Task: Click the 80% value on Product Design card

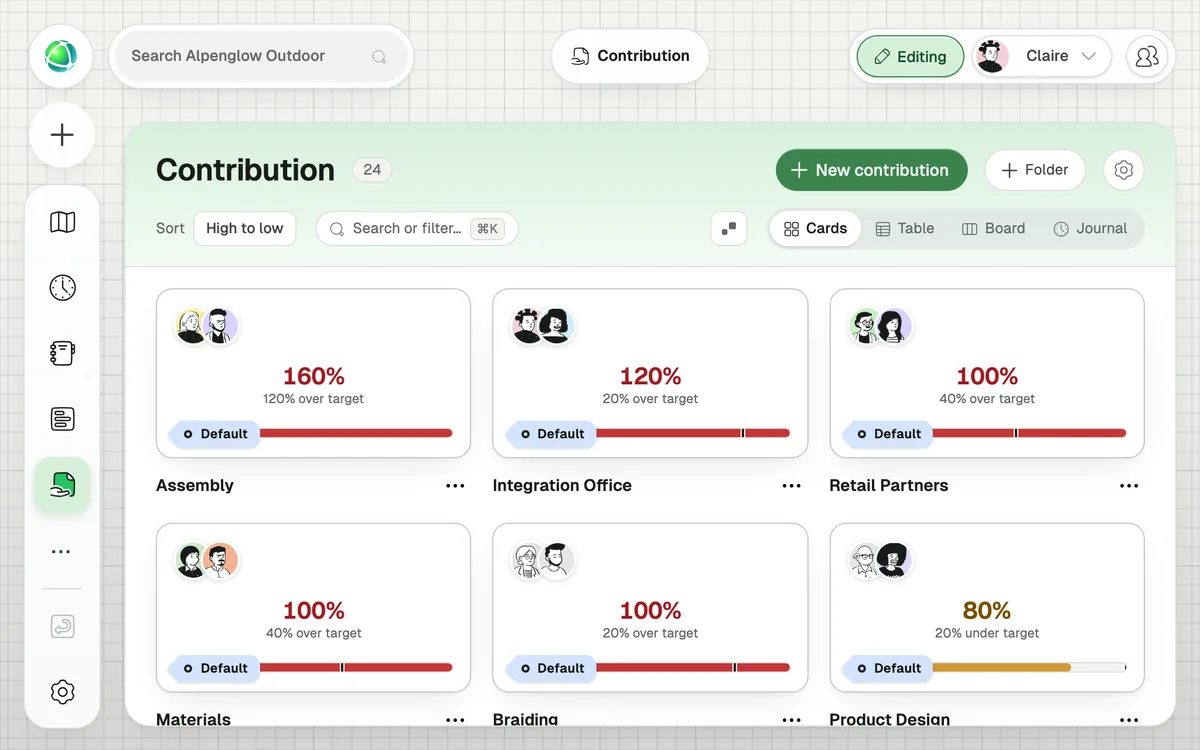Action: [987, 610]
